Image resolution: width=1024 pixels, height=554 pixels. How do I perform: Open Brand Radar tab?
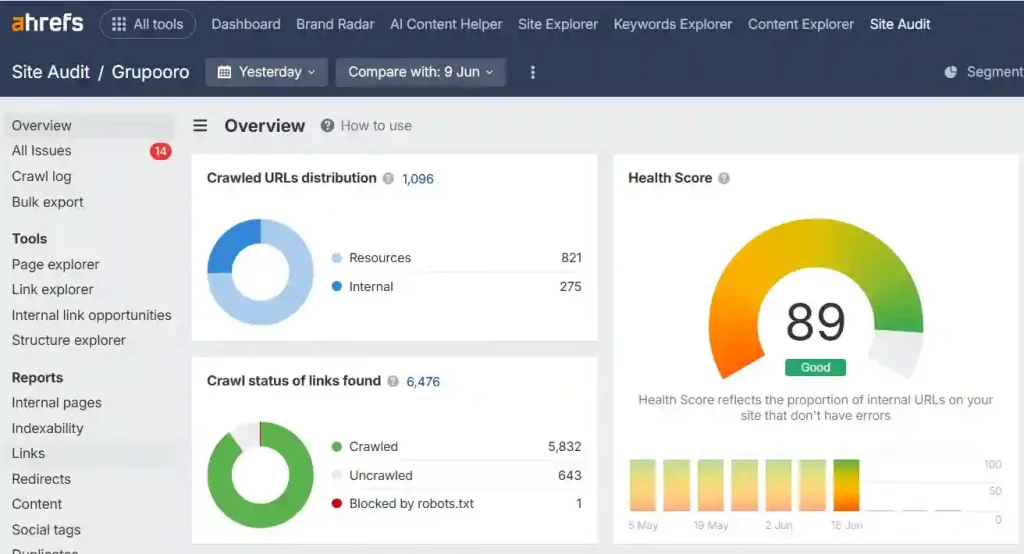coord(335,24)
